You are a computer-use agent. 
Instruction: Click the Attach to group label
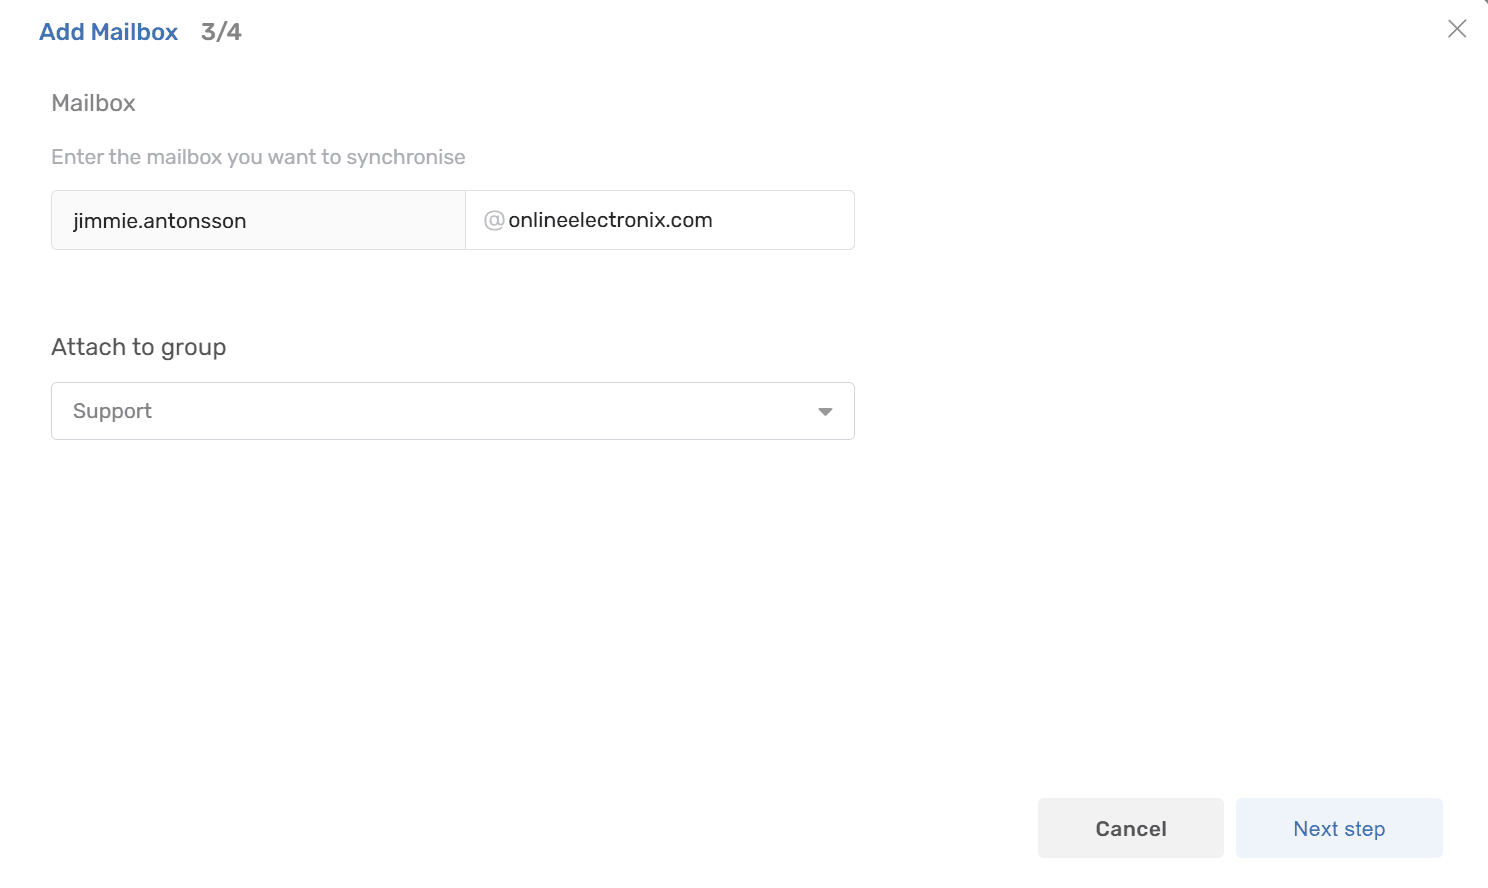click(x=138, y=347)
